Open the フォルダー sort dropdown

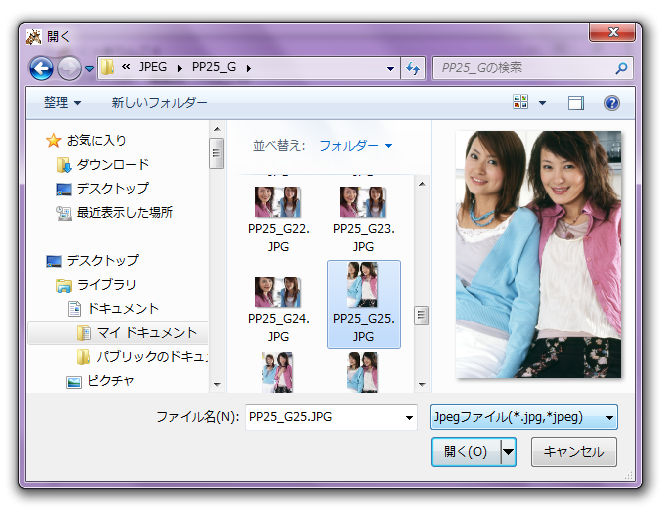point(356,146)
